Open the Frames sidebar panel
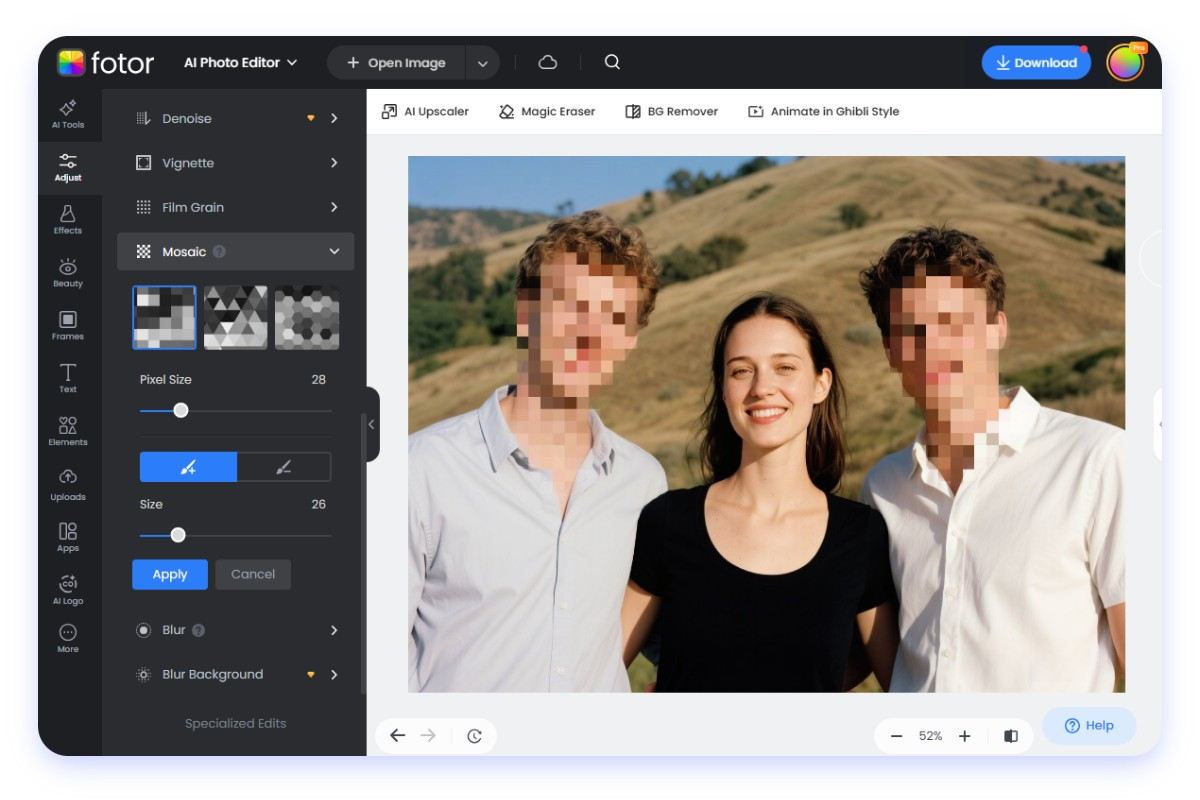 pos(68,325)
